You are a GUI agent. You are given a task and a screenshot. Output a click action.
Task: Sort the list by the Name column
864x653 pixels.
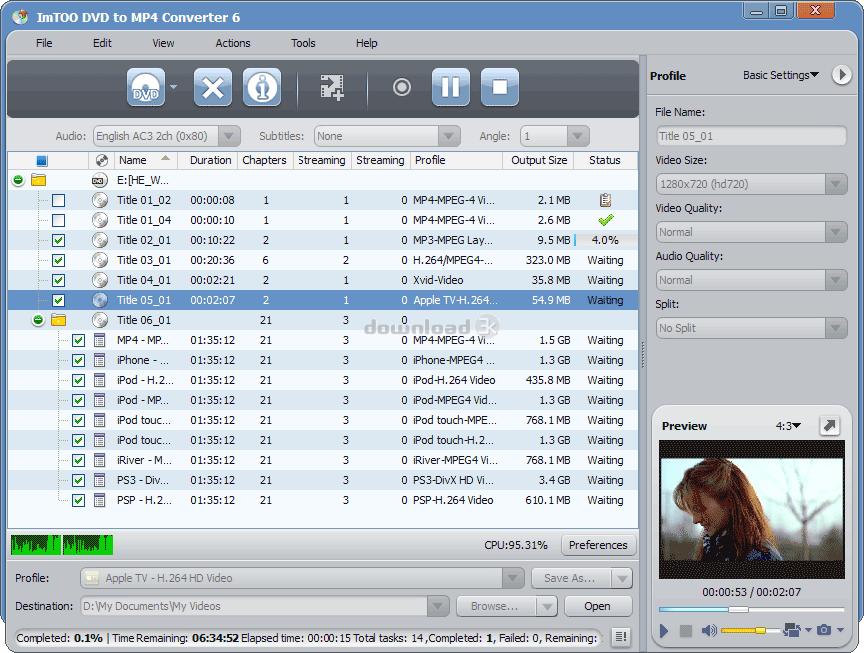point(145,160)
